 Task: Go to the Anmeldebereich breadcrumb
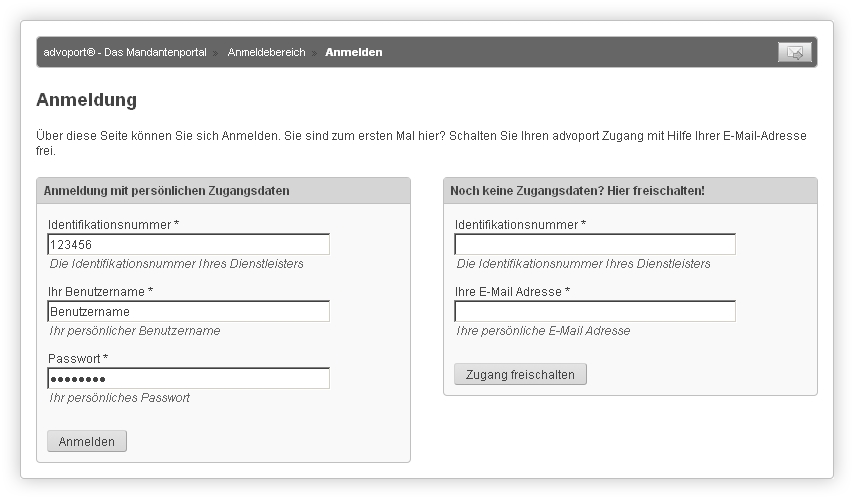pos(266,52)
